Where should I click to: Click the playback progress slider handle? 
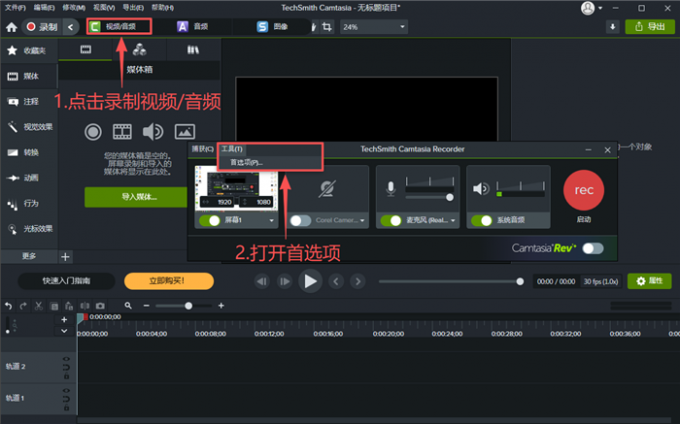[520, 281]
